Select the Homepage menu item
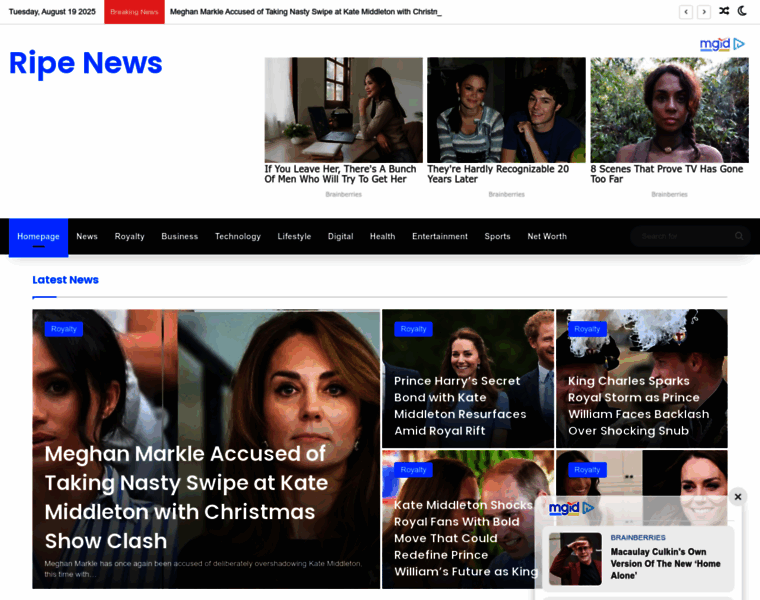This screenshot has width=760, height=600. [x=38, y=237]
